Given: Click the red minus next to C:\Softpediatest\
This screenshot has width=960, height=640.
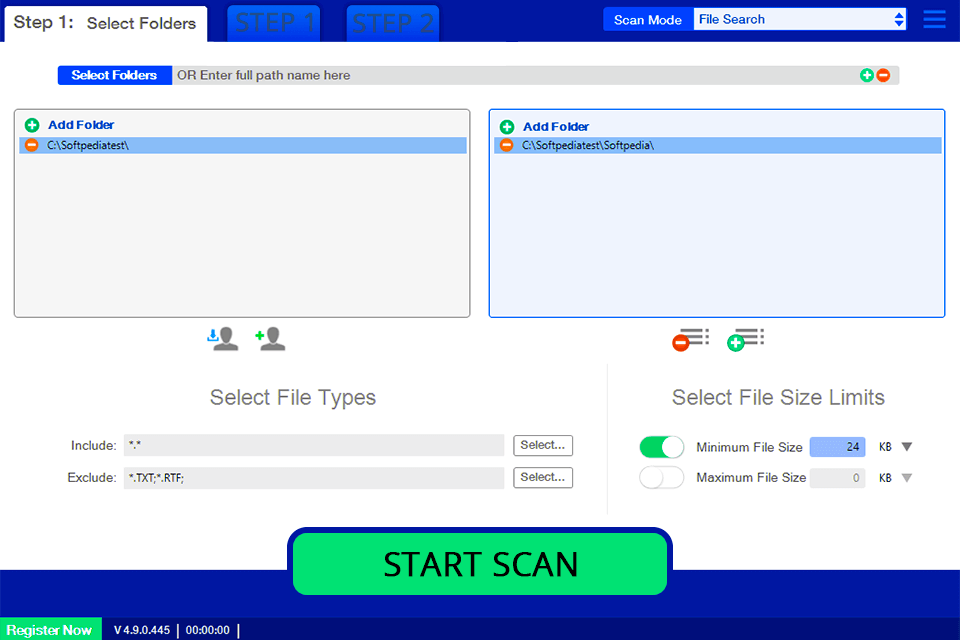Looking at the screenshot, I should [30, 145].
